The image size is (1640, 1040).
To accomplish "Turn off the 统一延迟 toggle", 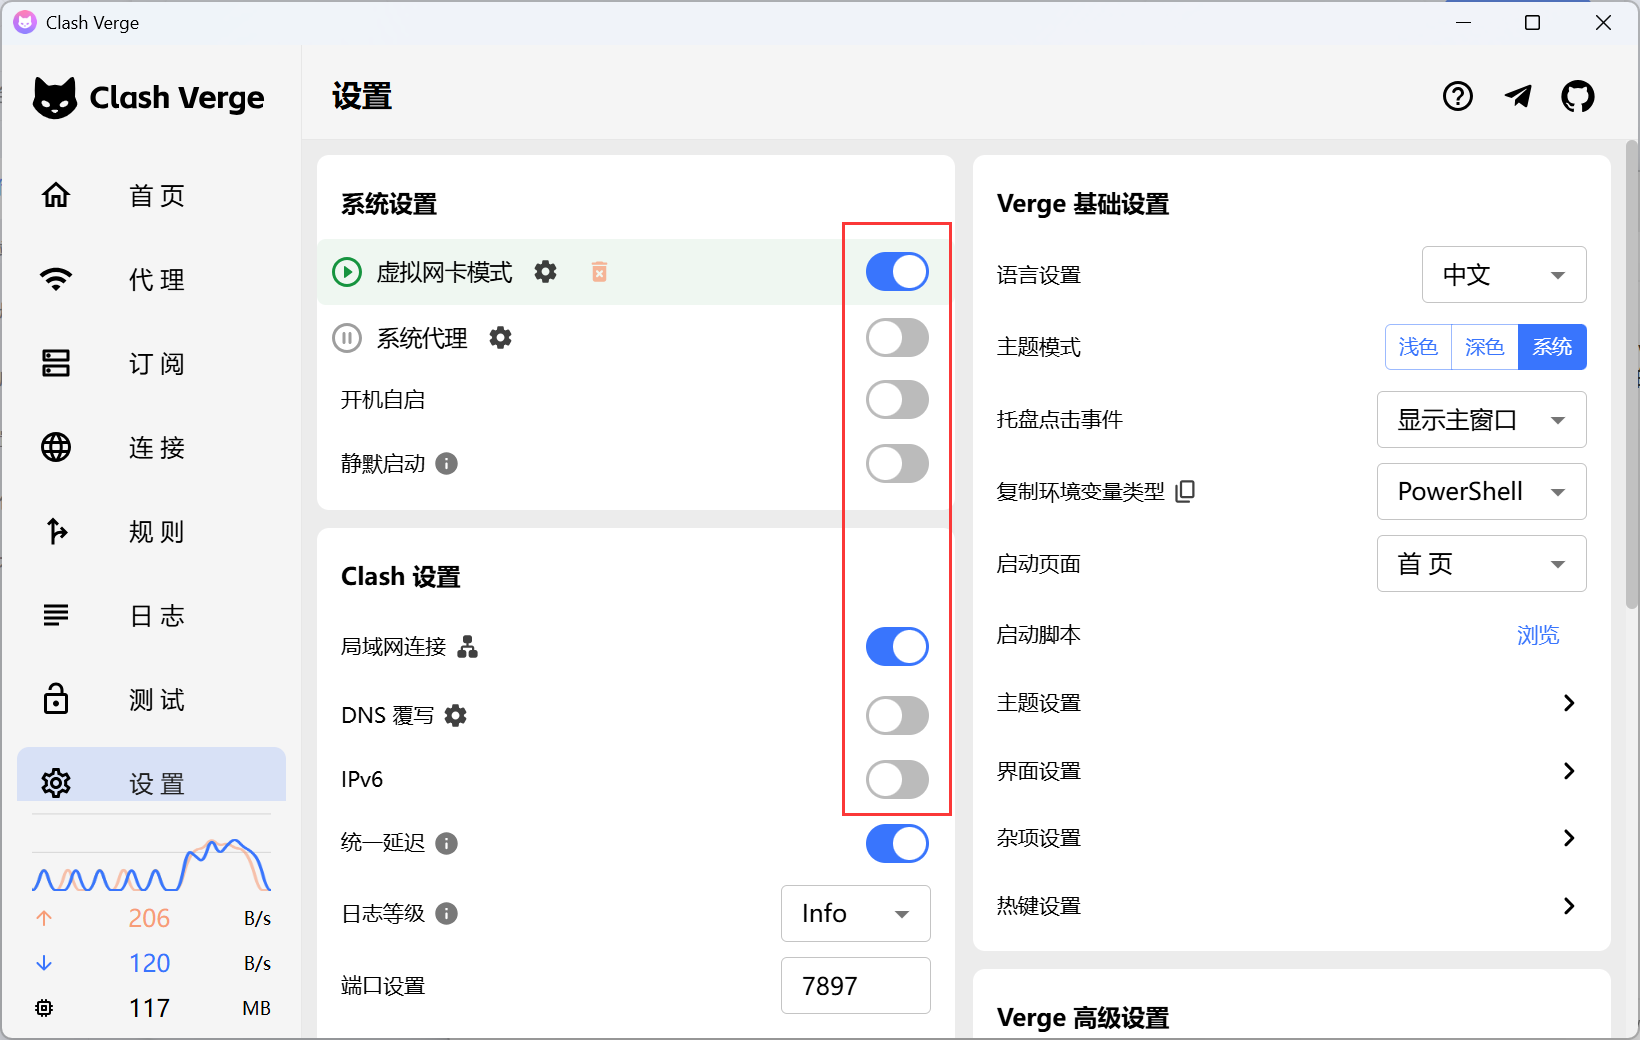I will tap(897, 844).
